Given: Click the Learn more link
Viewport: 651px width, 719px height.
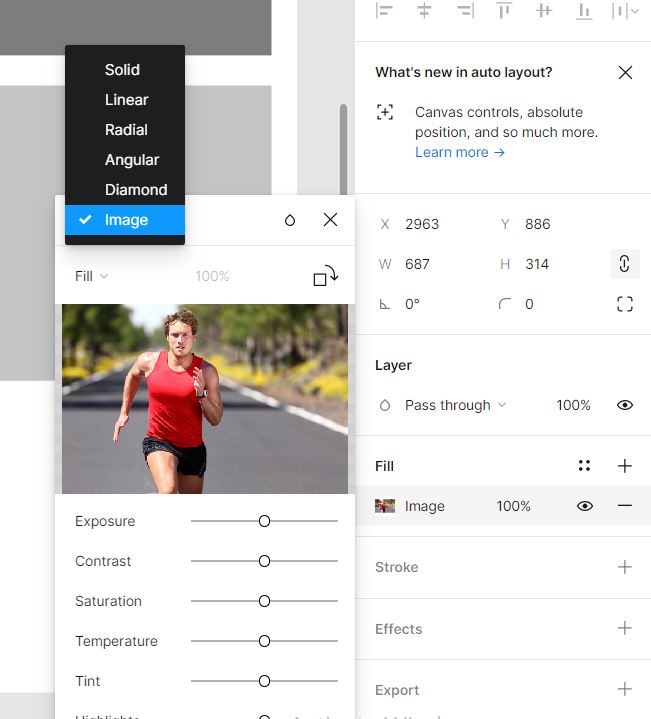Looking at the screenshot, I should click(460, 152).
